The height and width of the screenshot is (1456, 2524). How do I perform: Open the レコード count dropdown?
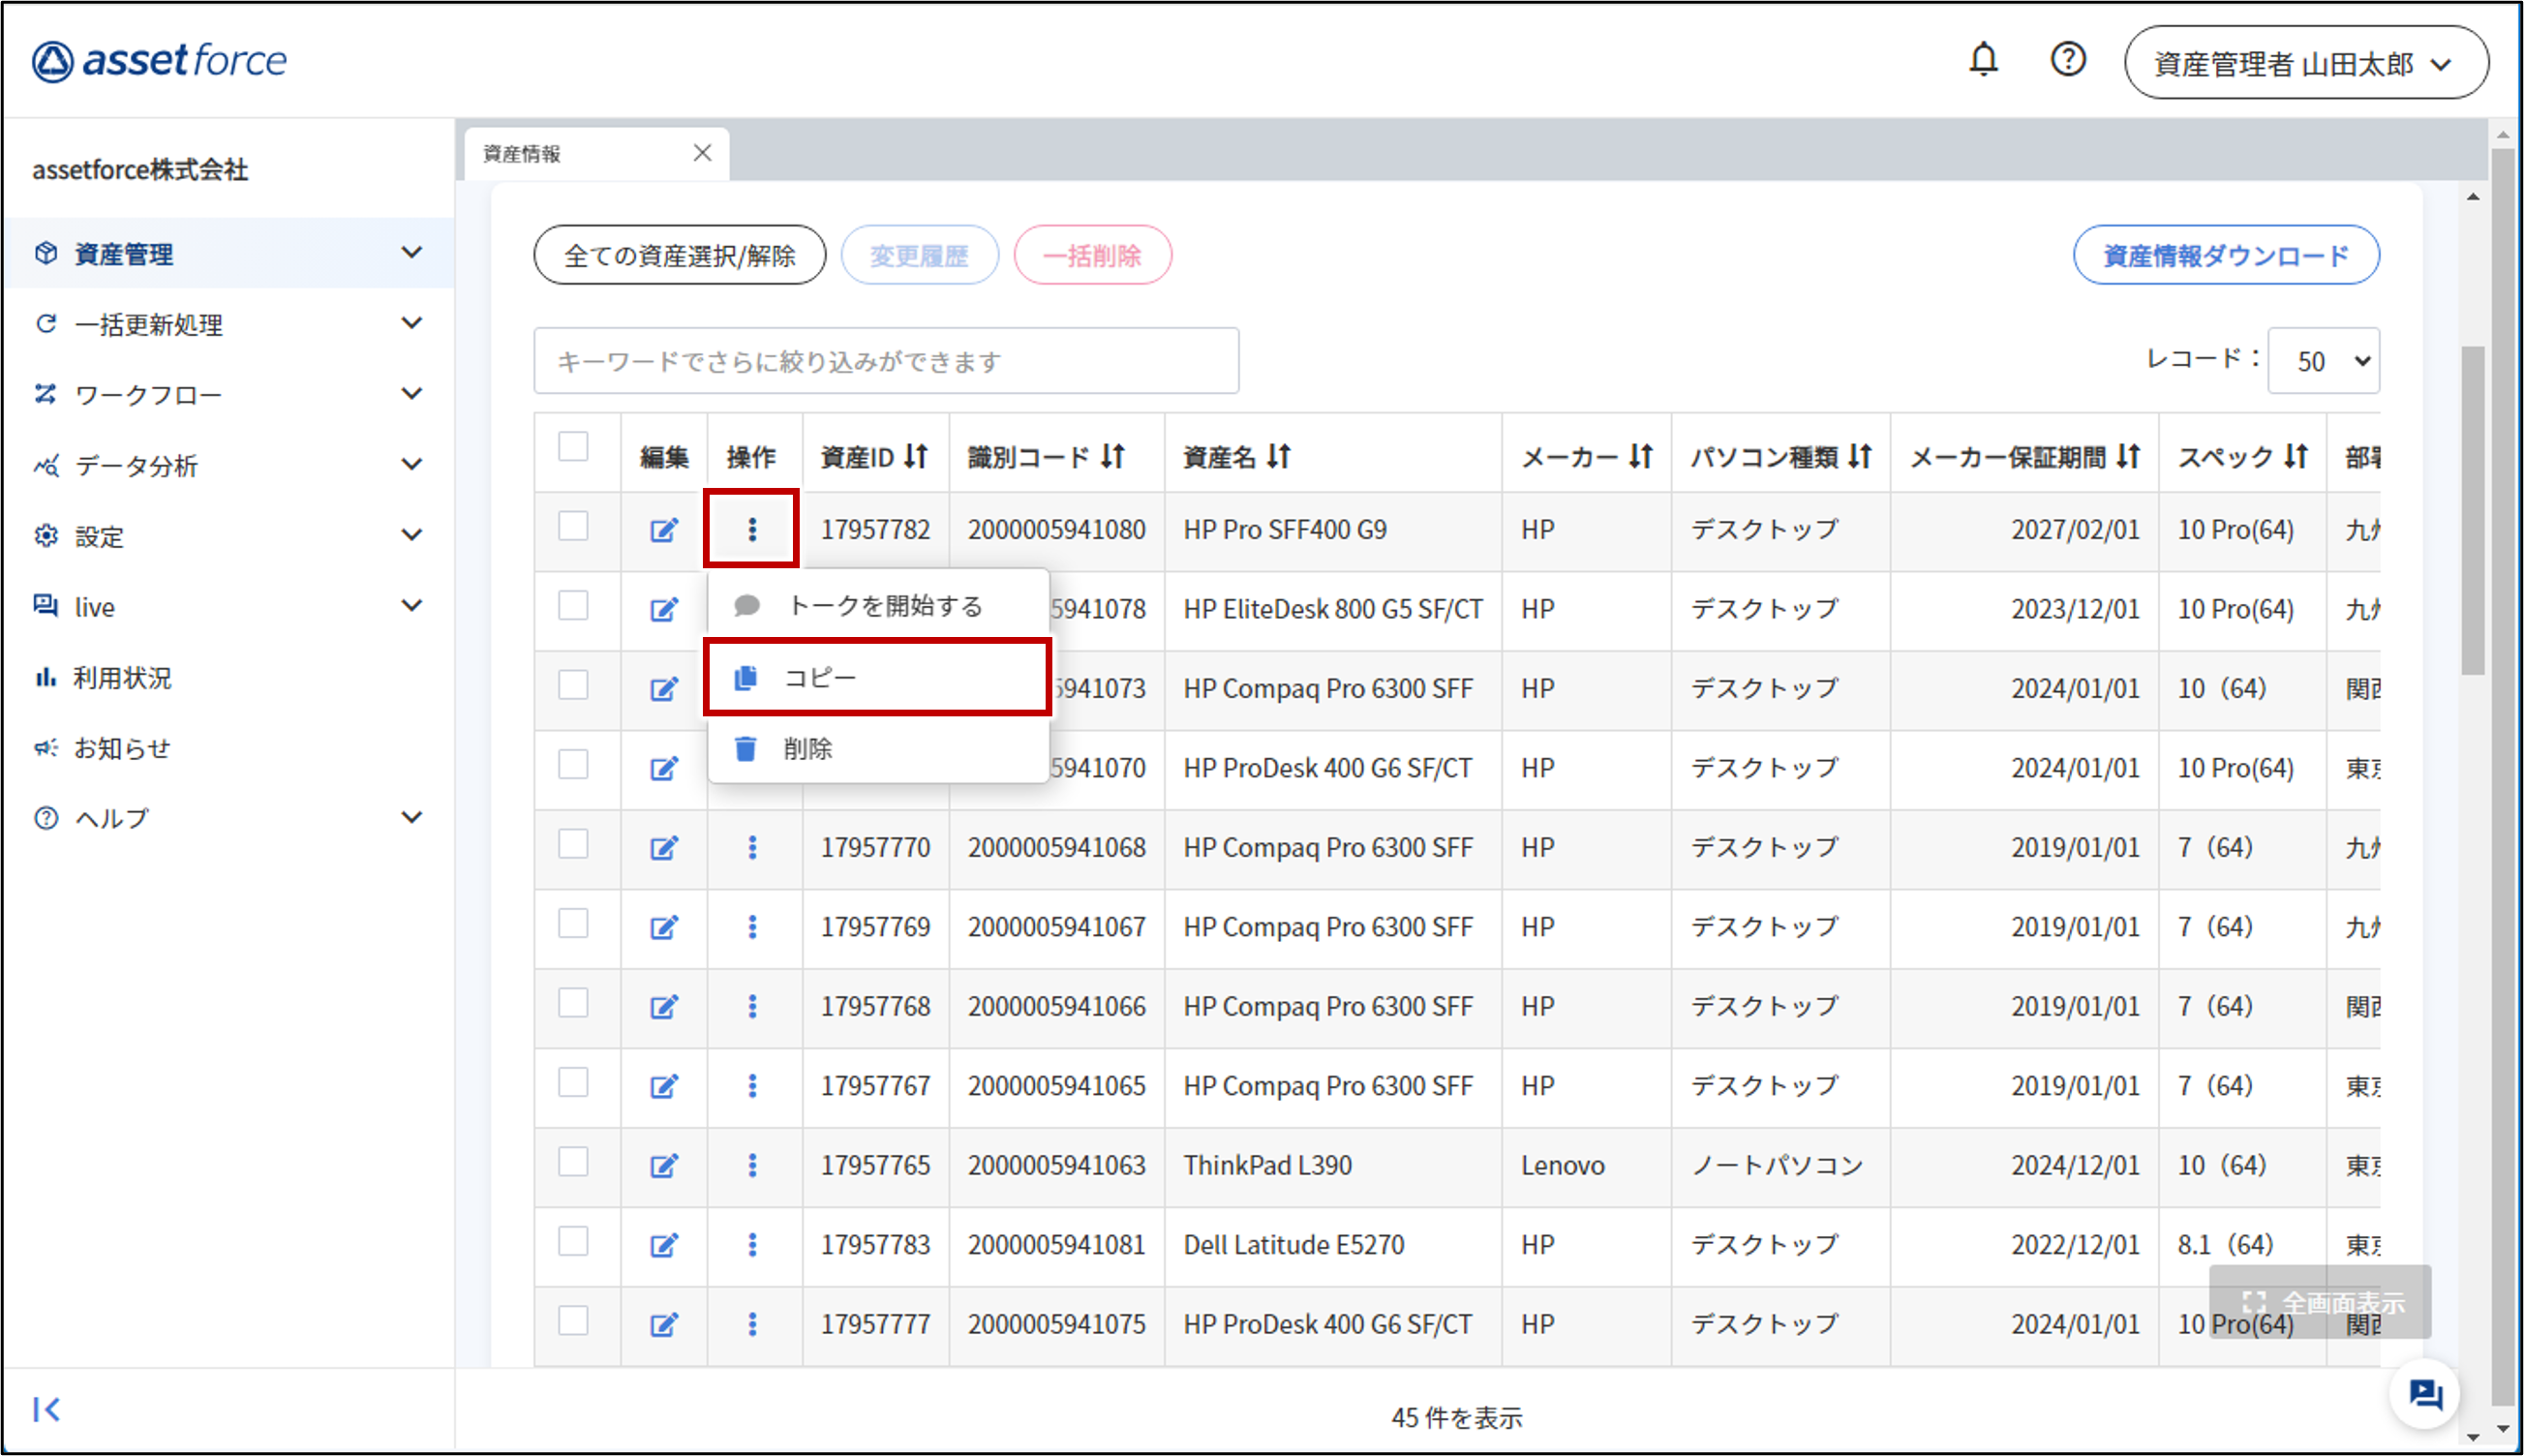2323,361
